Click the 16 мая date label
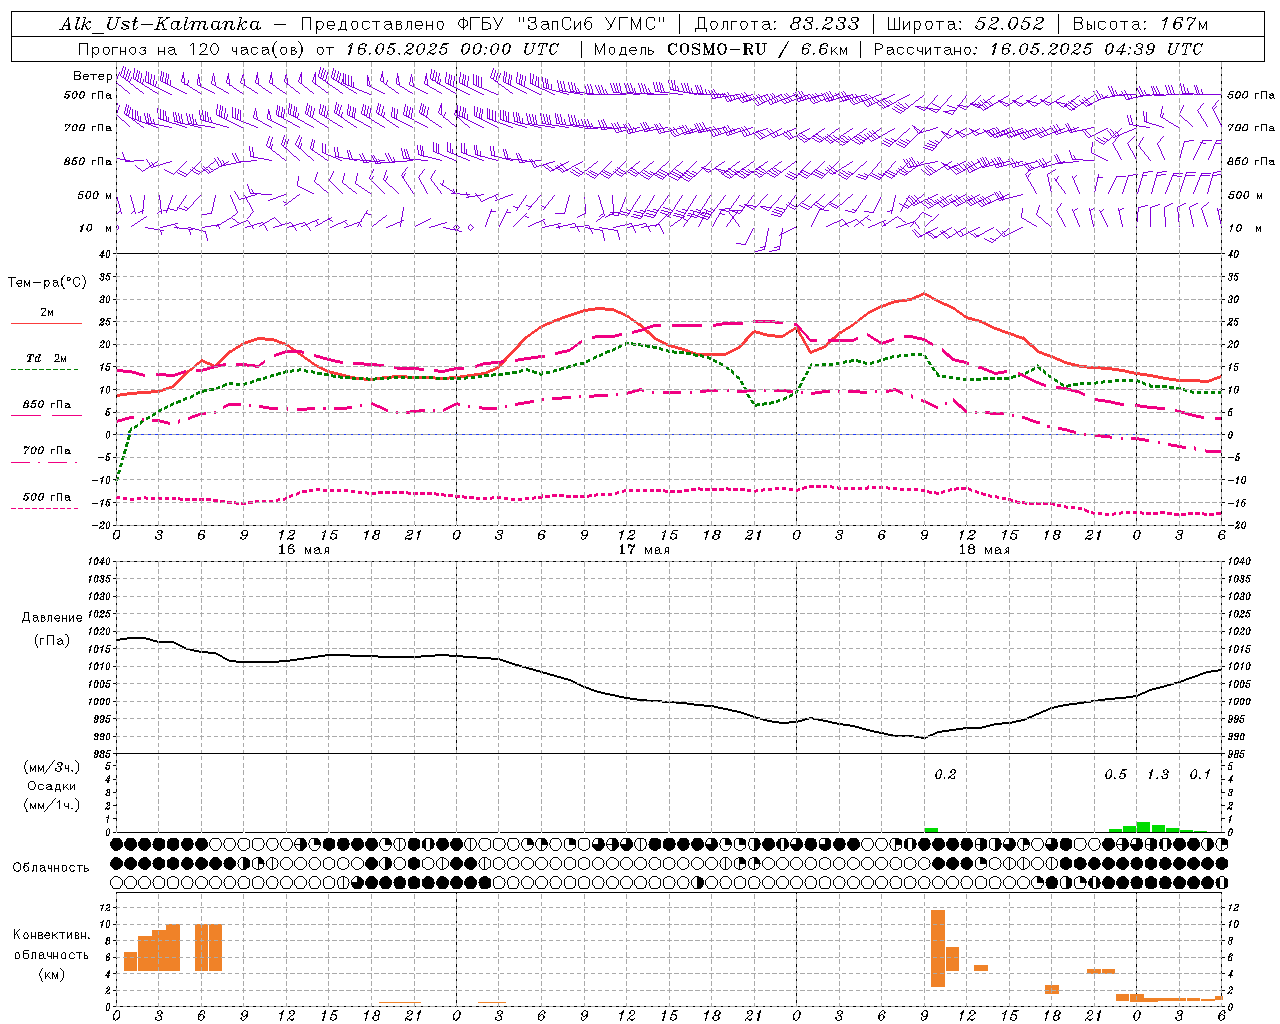 coord(303,550)
